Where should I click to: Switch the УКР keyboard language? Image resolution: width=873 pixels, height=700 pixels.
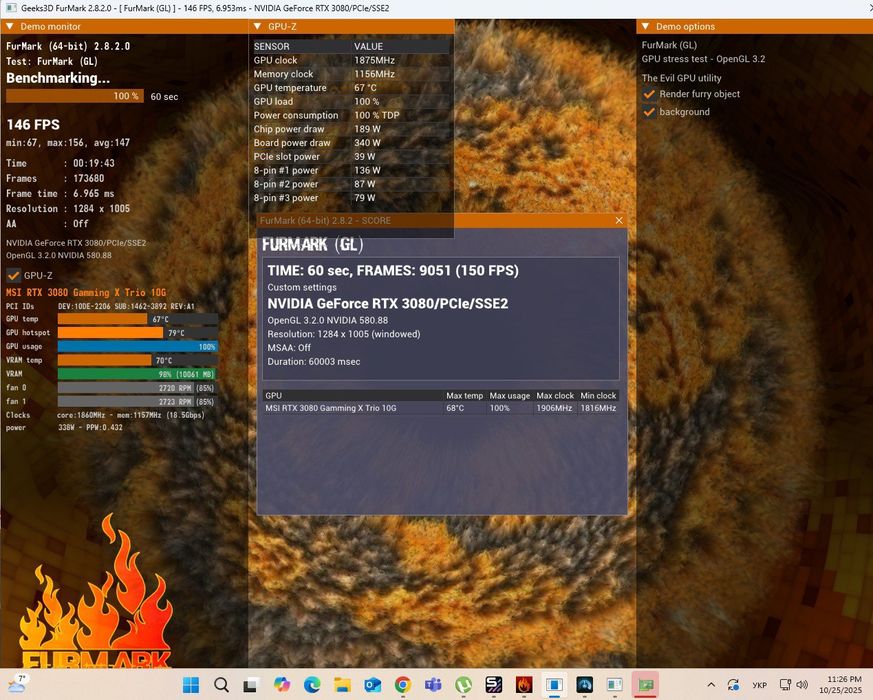759,685
